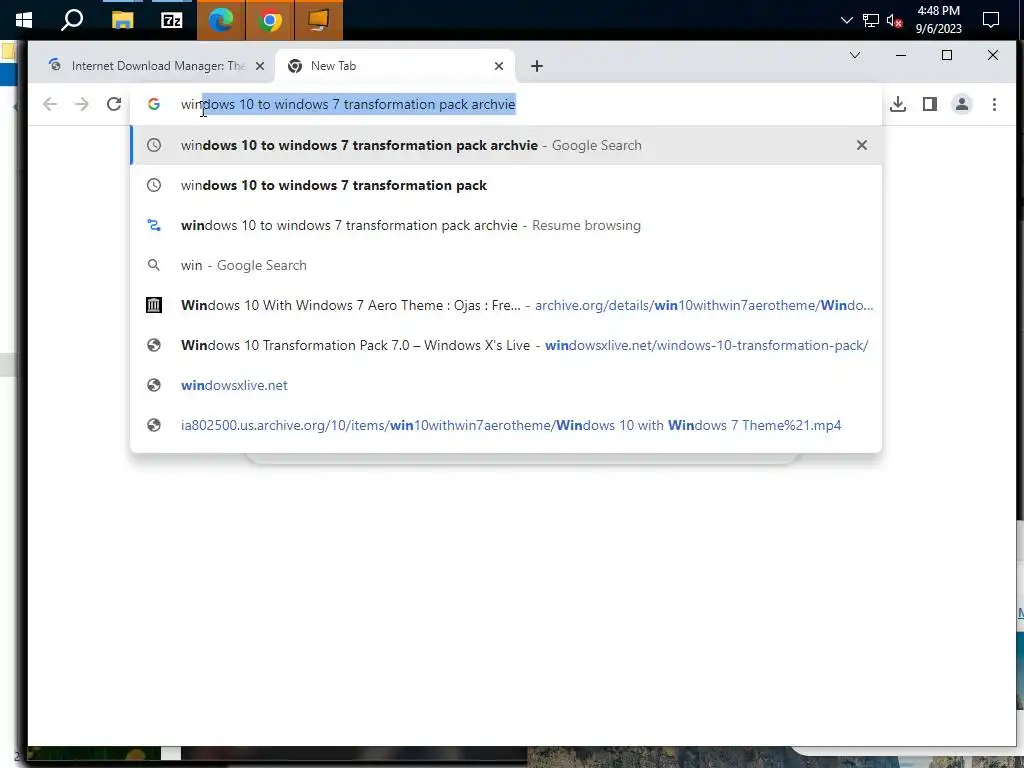Open the profile avatar menu
This screenshot has height=768, width=1024.
(x=961, y=104)
